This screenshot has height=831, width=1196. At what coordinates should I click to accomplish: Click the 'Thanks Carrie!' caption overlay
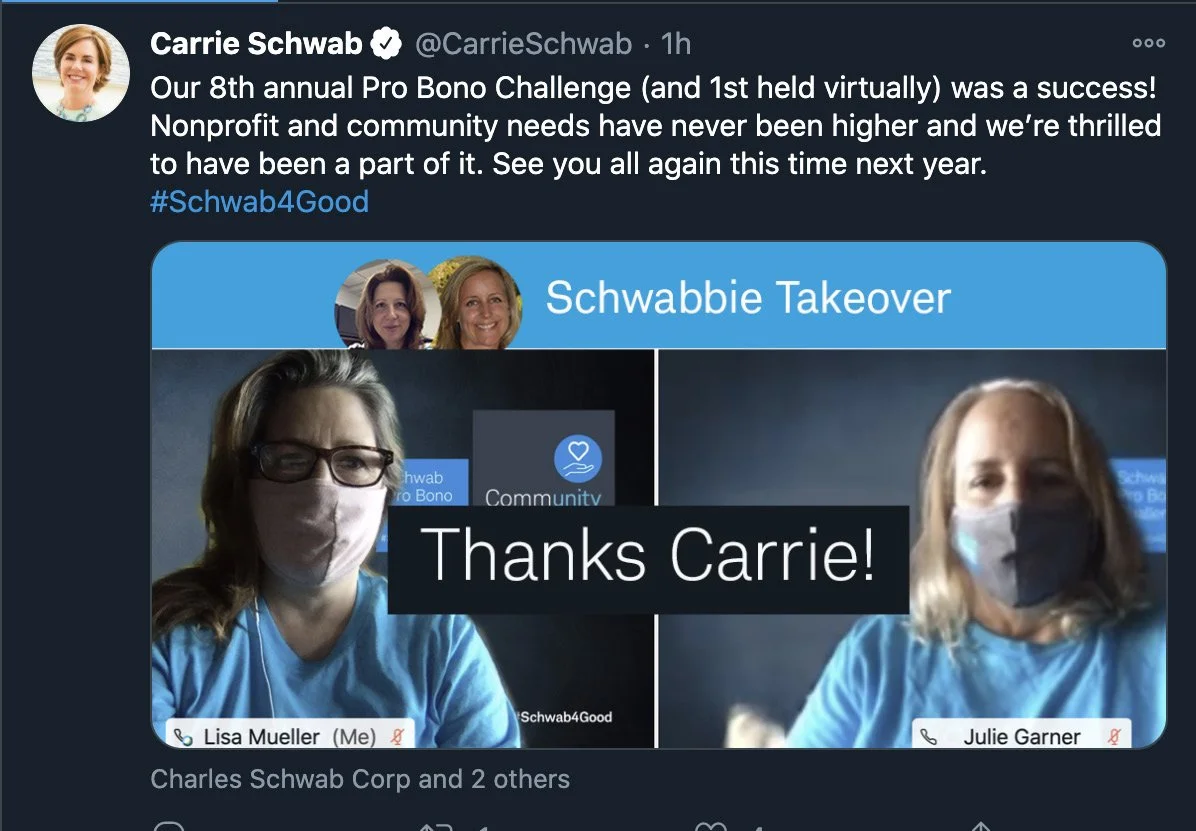click(x=648, y=559)
